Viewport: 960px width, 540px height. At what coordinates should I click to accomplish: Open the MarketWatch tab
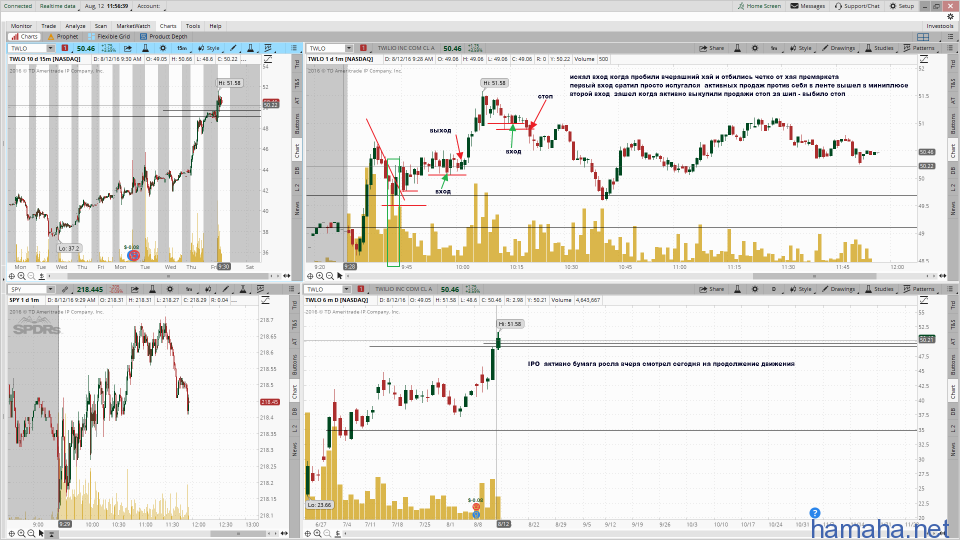[133, 26]
